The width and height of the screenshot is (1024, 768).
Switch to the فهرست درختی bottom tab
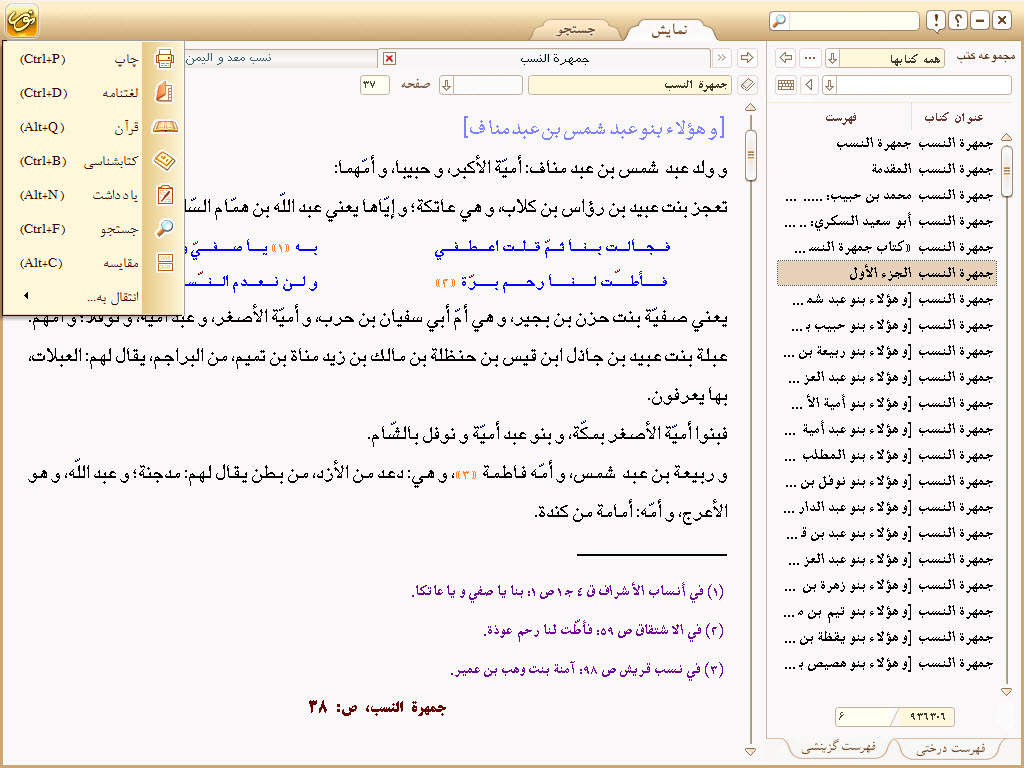coord(950,748)
